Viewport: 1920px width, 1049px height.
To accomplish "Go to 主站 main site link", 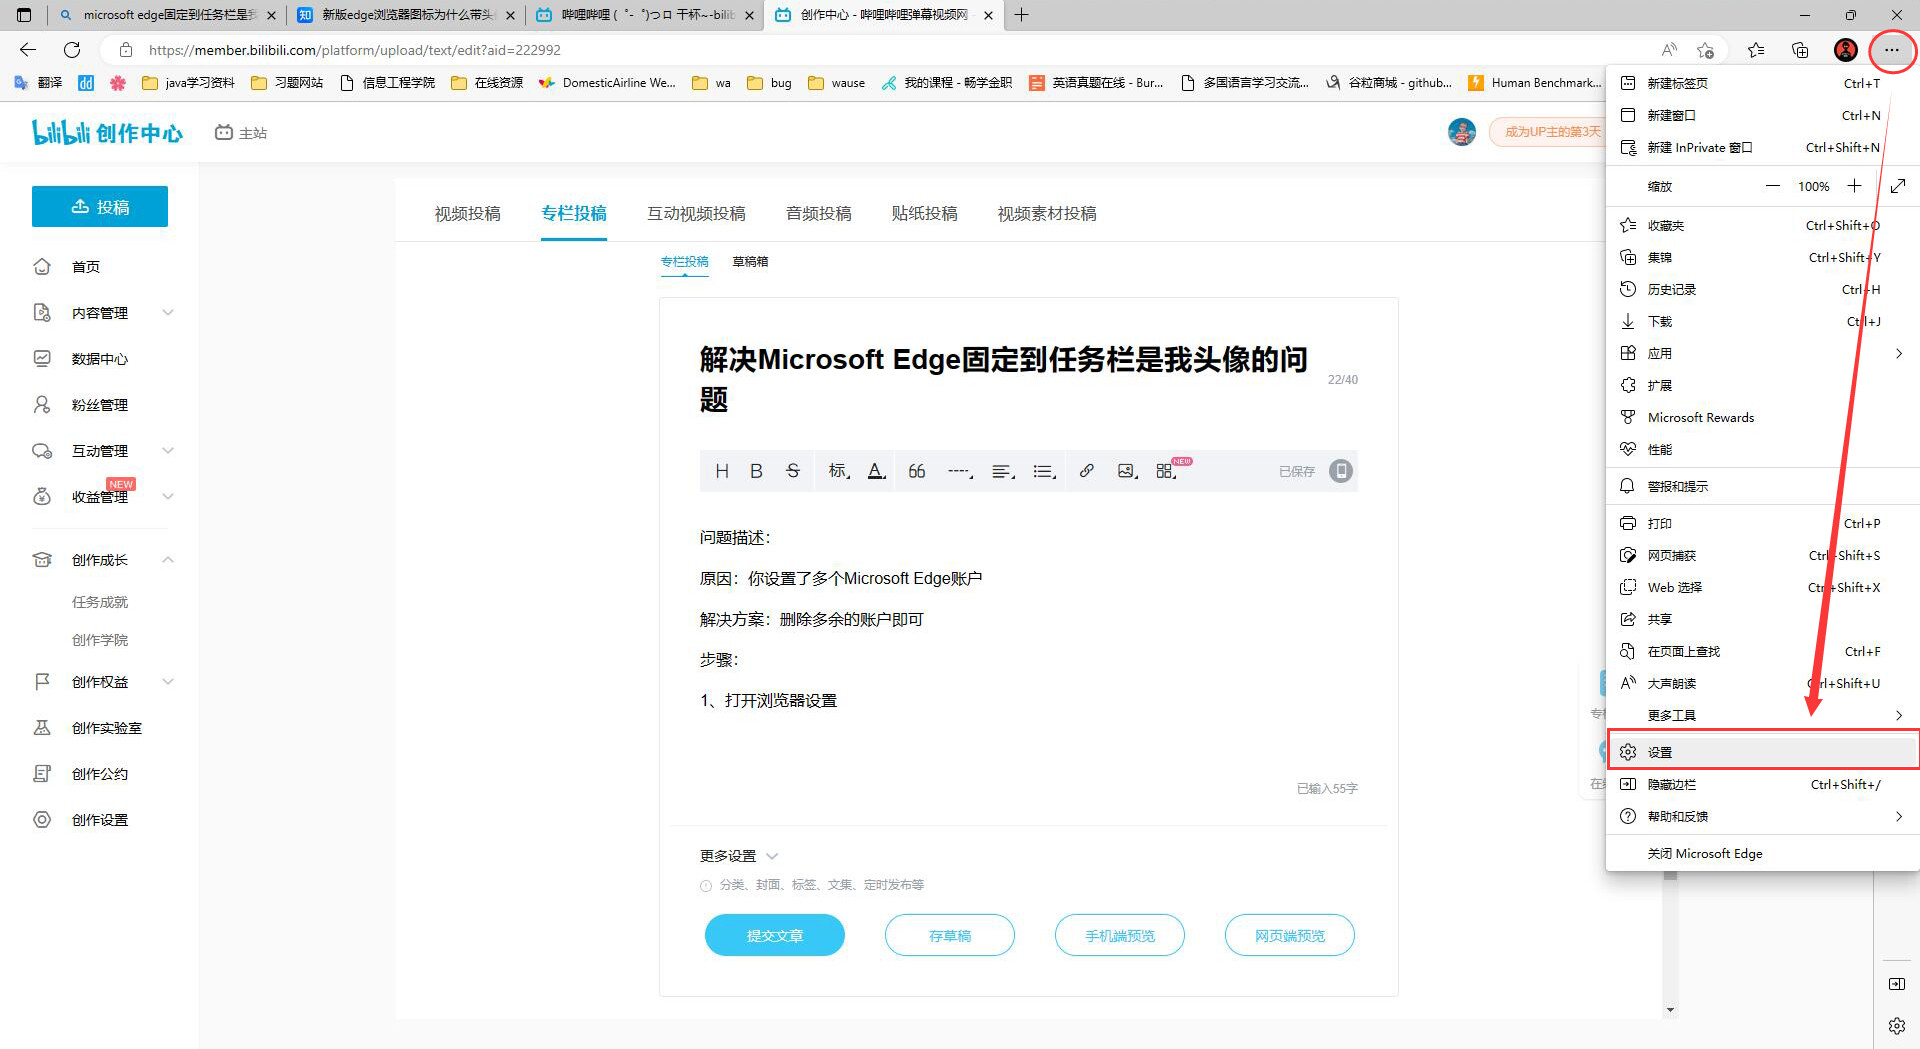I will click(241, 133).
